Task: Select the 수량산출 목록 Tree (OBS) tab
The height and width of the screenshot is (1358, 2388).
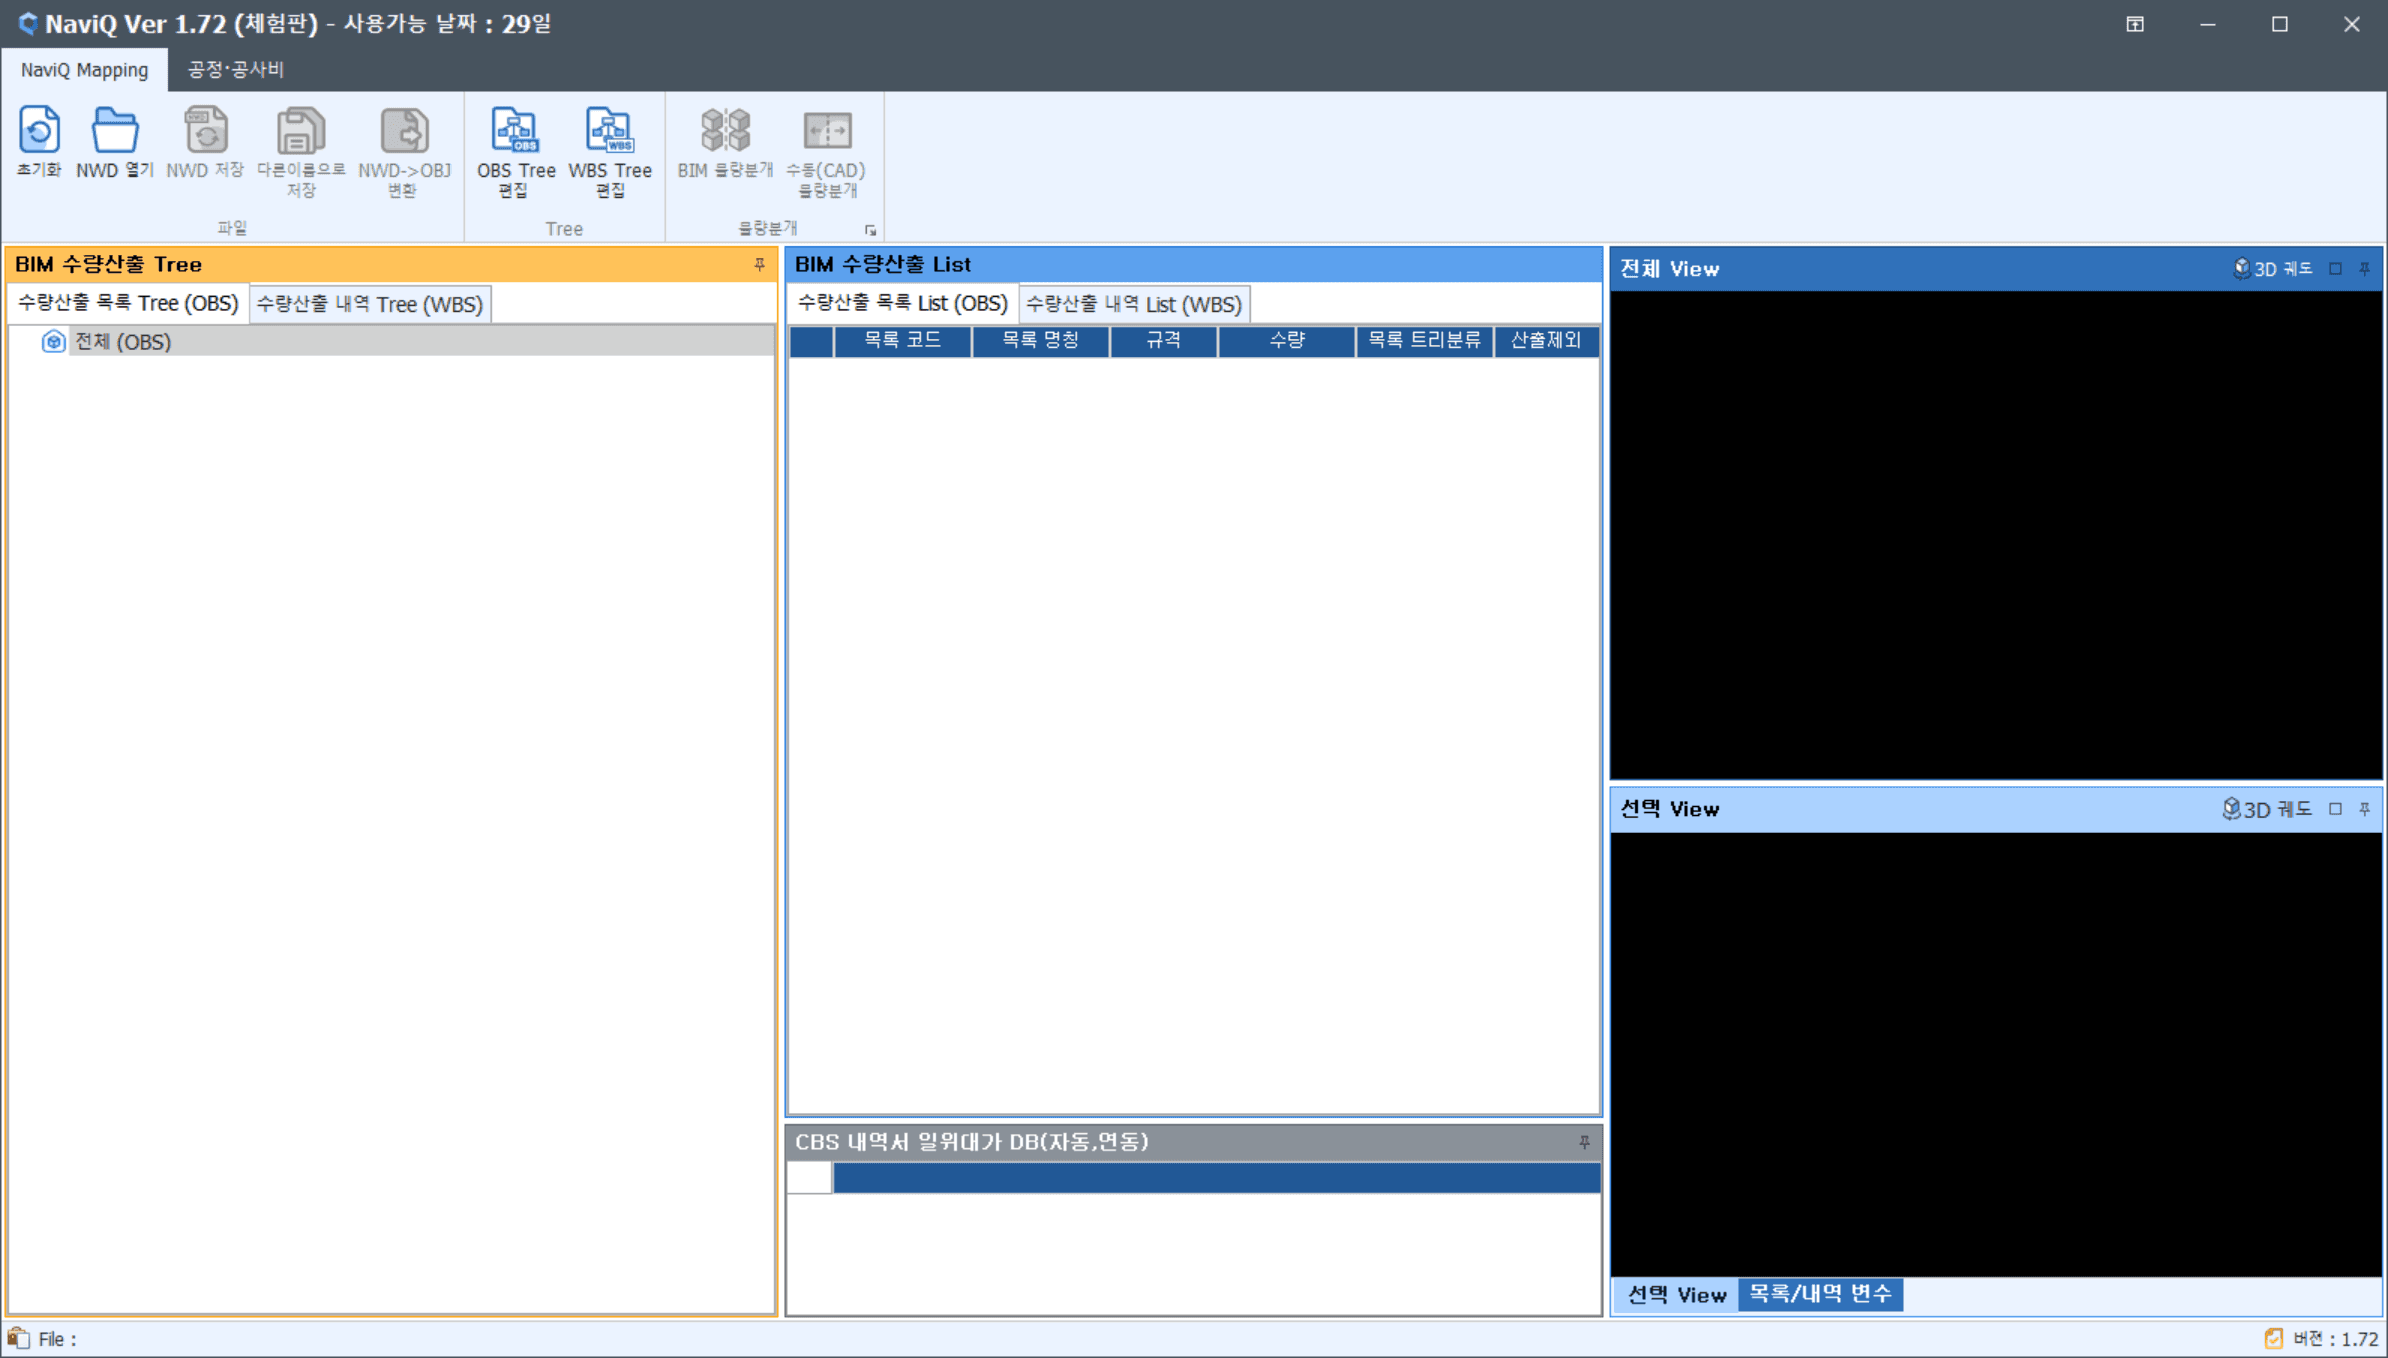Action: (x=128, y=303)
